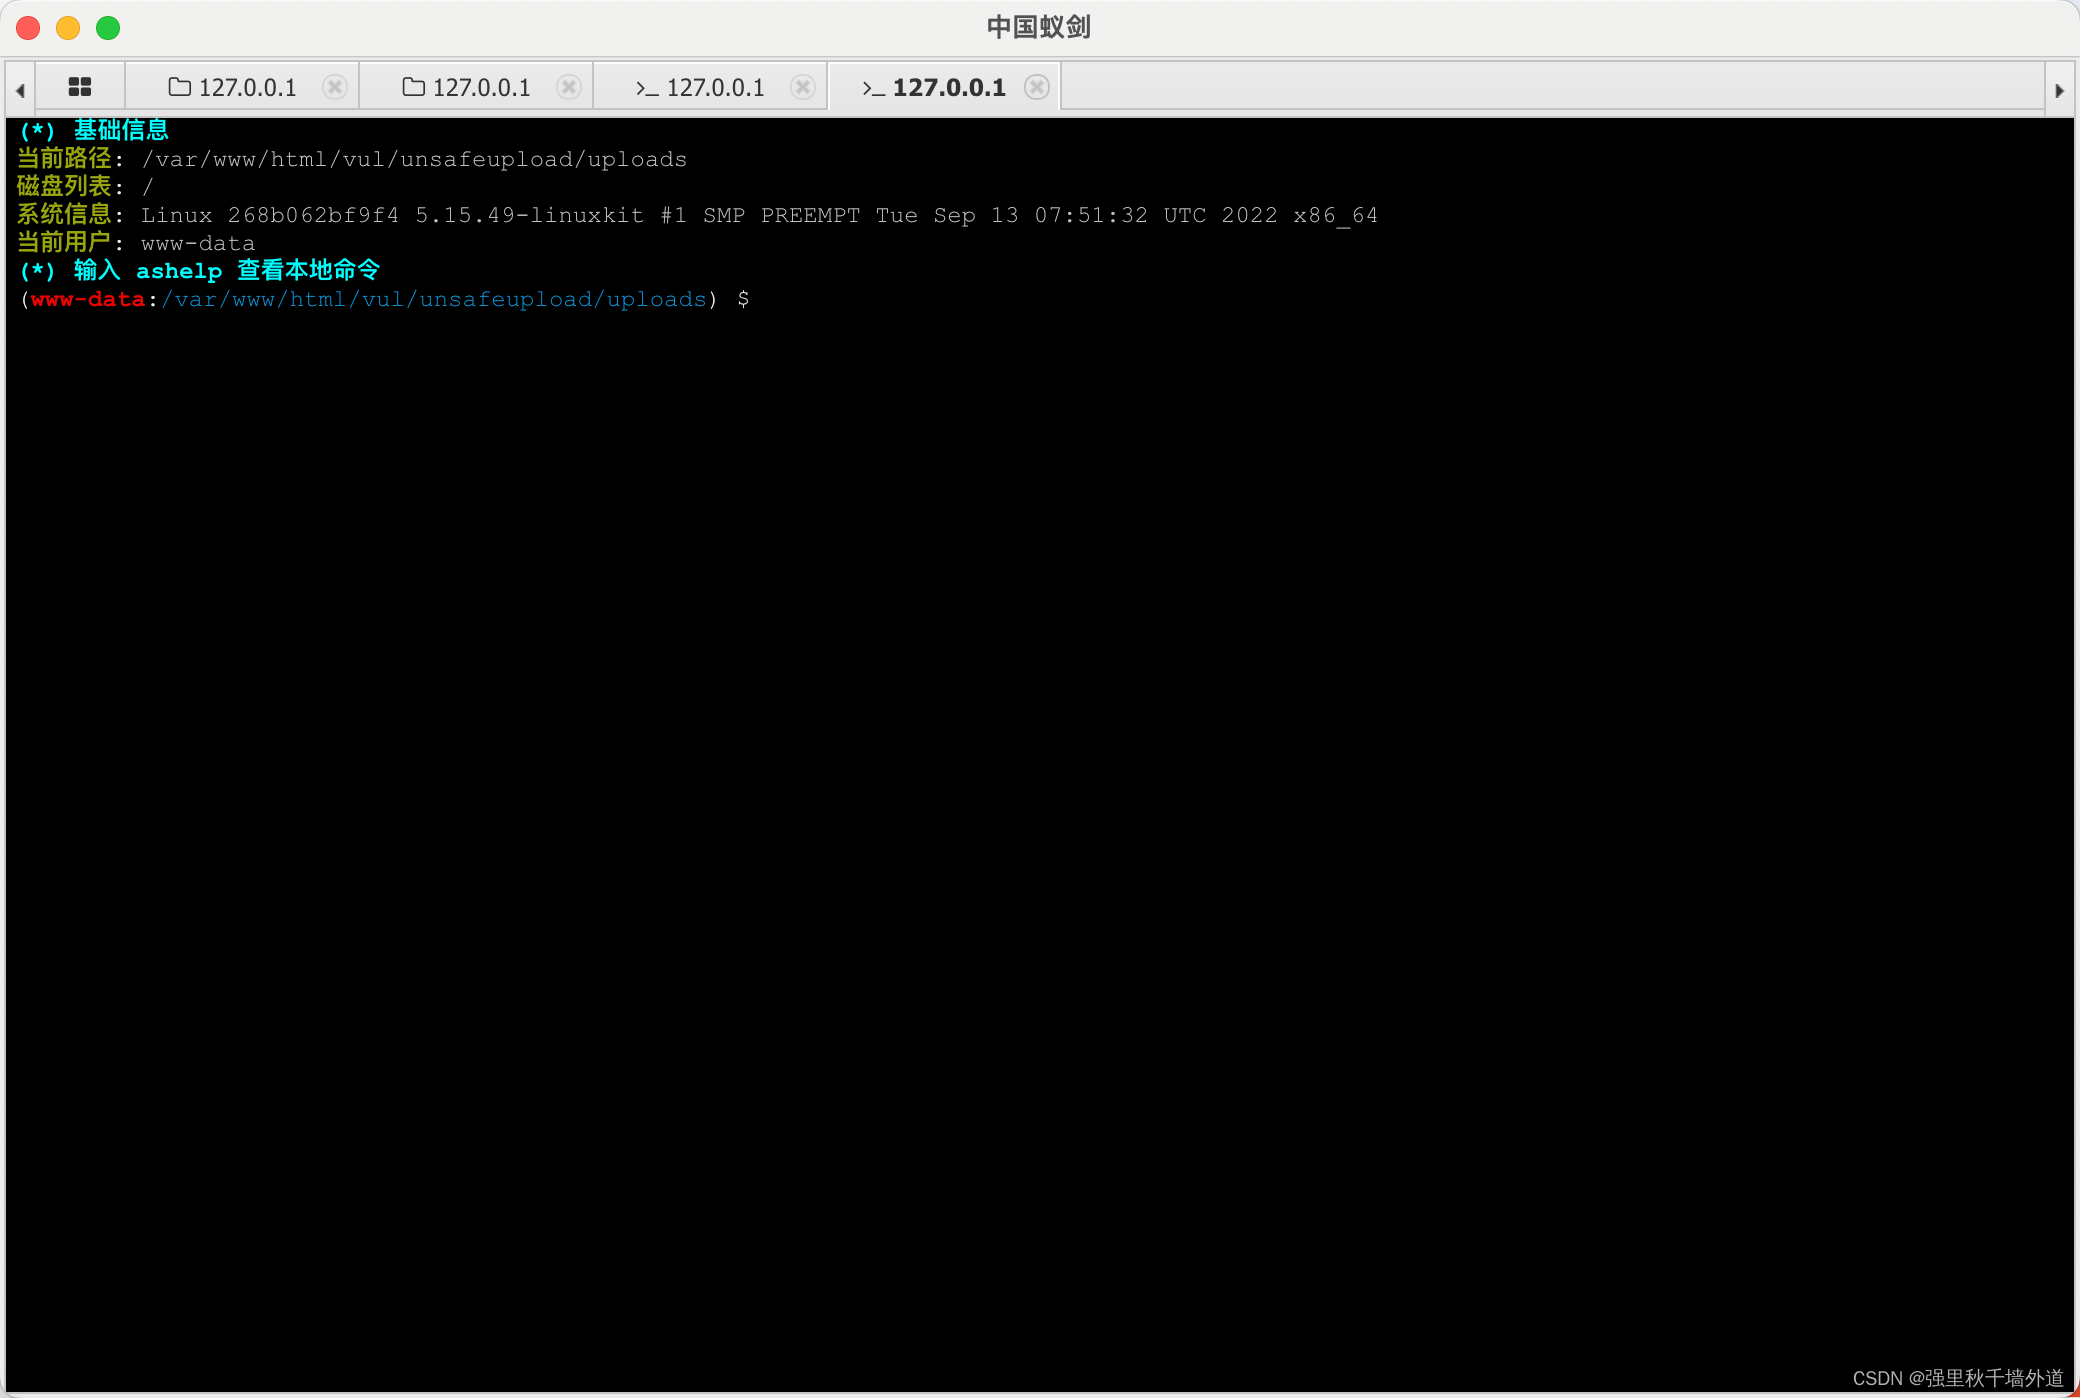
Task: Open the home grid view tab
Action: point(80,87)
